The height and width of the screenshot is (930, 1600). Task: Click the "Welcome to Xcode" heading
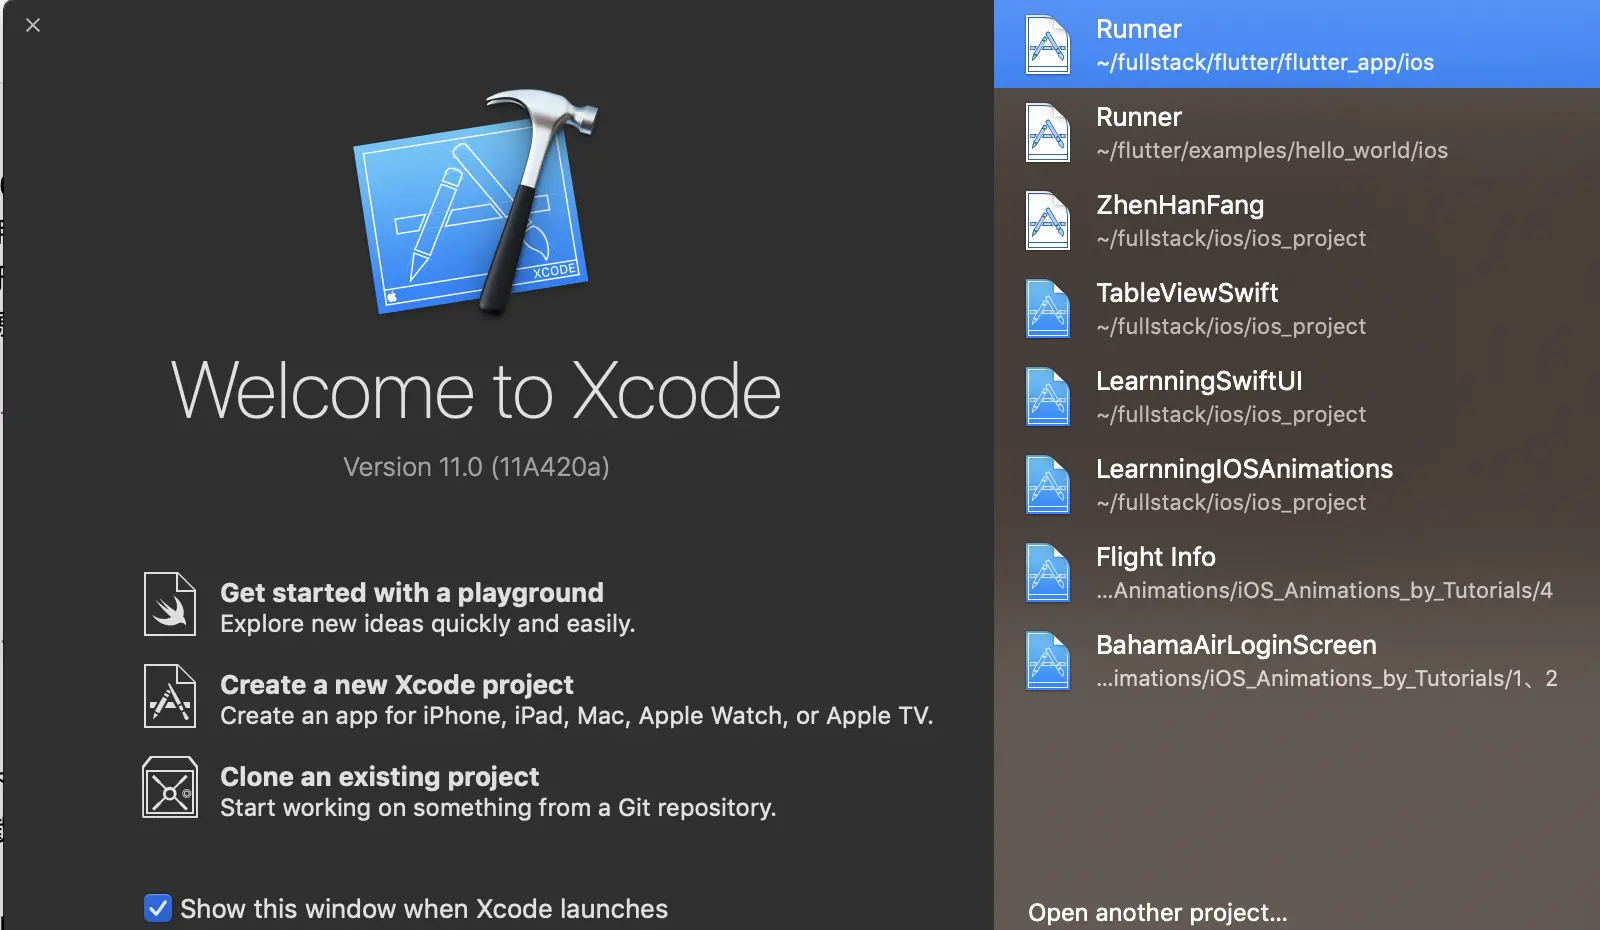(x=476, y=390)
